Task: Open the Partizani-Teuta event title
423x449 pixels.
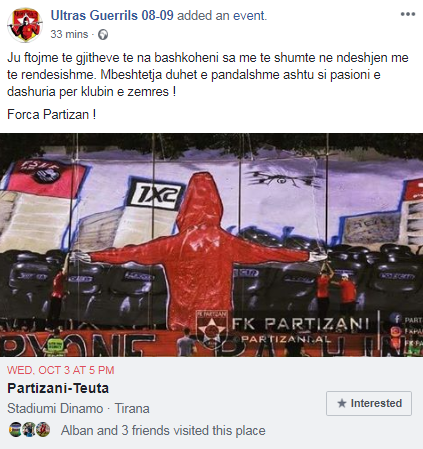Action: coord(58,388)
